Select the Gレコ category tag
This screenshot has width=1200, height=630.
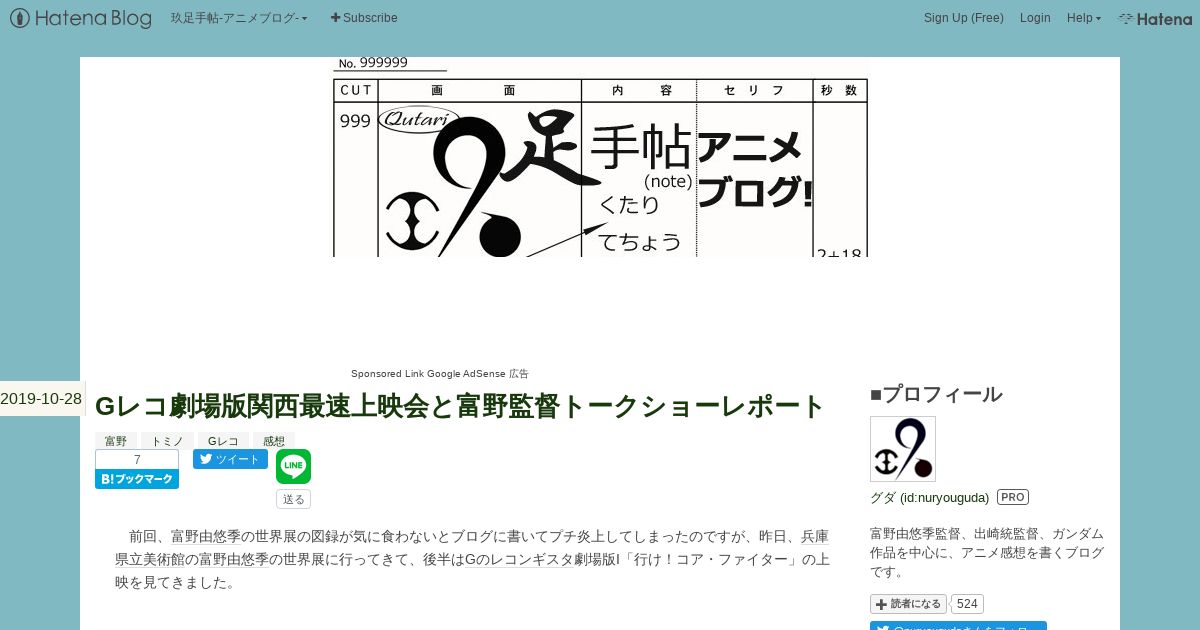[x=223, y=440]
